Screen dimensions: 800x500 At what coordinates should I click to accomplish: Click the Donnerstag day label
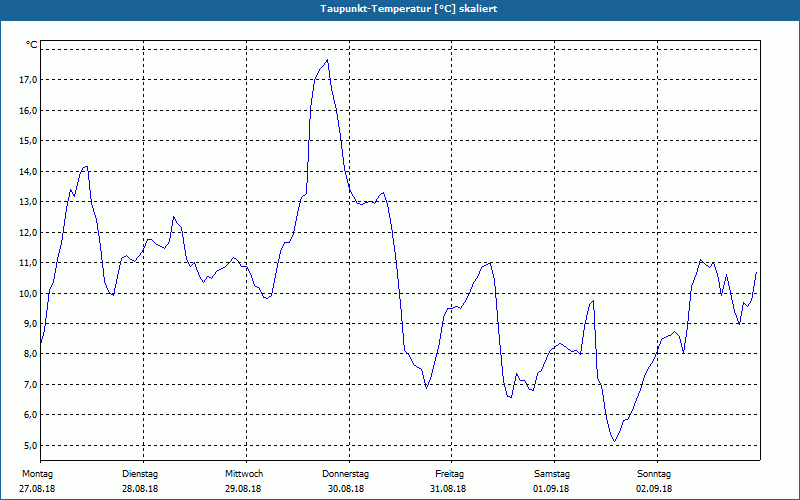pyautogui.click(x=345, y=474)
